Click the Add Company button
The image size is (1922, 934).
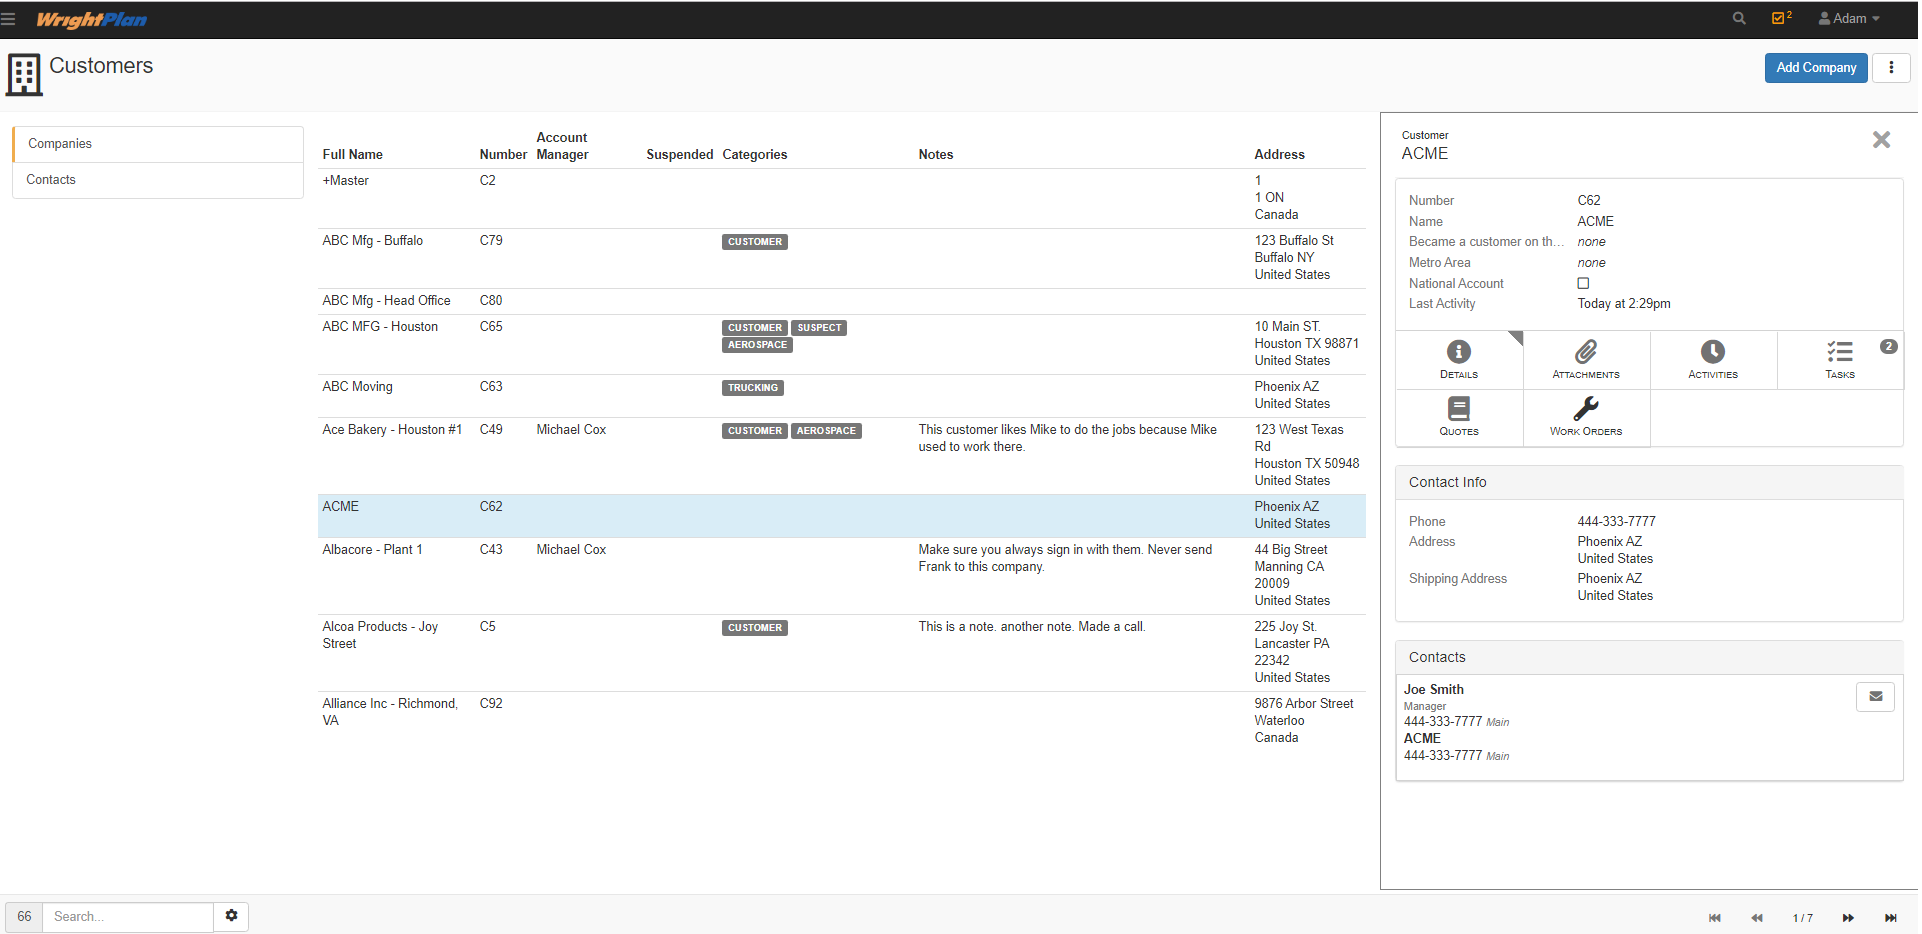click(x=1815, y=67)
